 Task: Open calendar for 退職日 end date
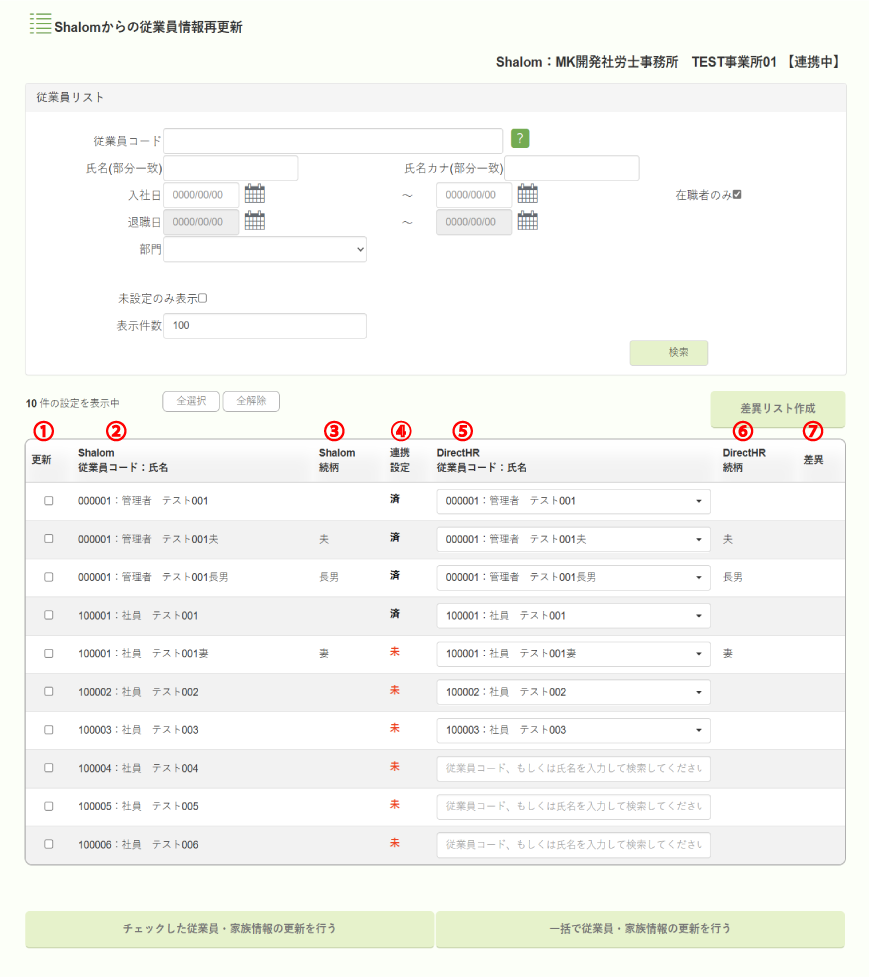tap(528, 221)
